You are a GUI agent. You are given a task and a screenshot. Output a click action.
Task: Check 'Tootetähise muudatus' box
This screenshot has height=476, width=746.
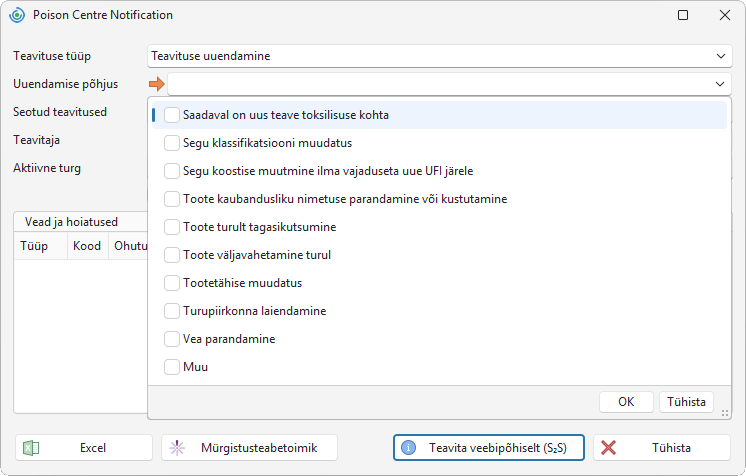pos(172,283)
